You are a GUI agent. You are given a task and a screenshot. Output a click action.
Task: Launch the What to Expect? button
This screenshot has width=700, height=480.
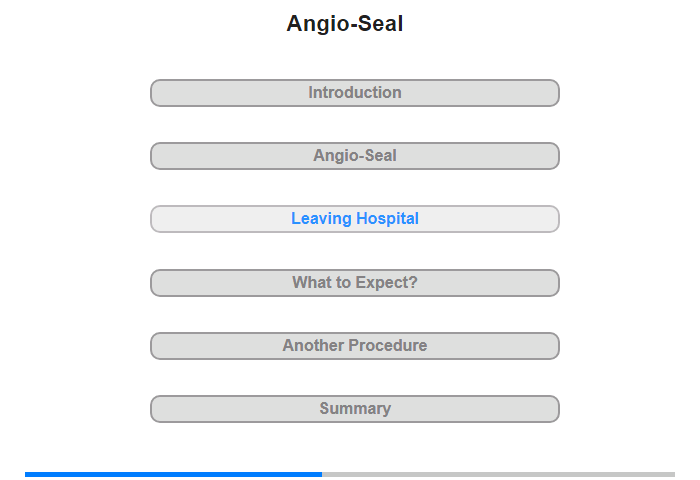[x=354, y=283]
